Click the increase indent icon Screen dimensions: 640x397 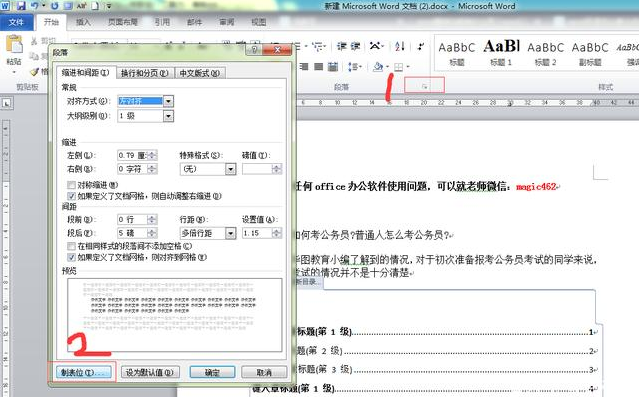click(355, 46)
